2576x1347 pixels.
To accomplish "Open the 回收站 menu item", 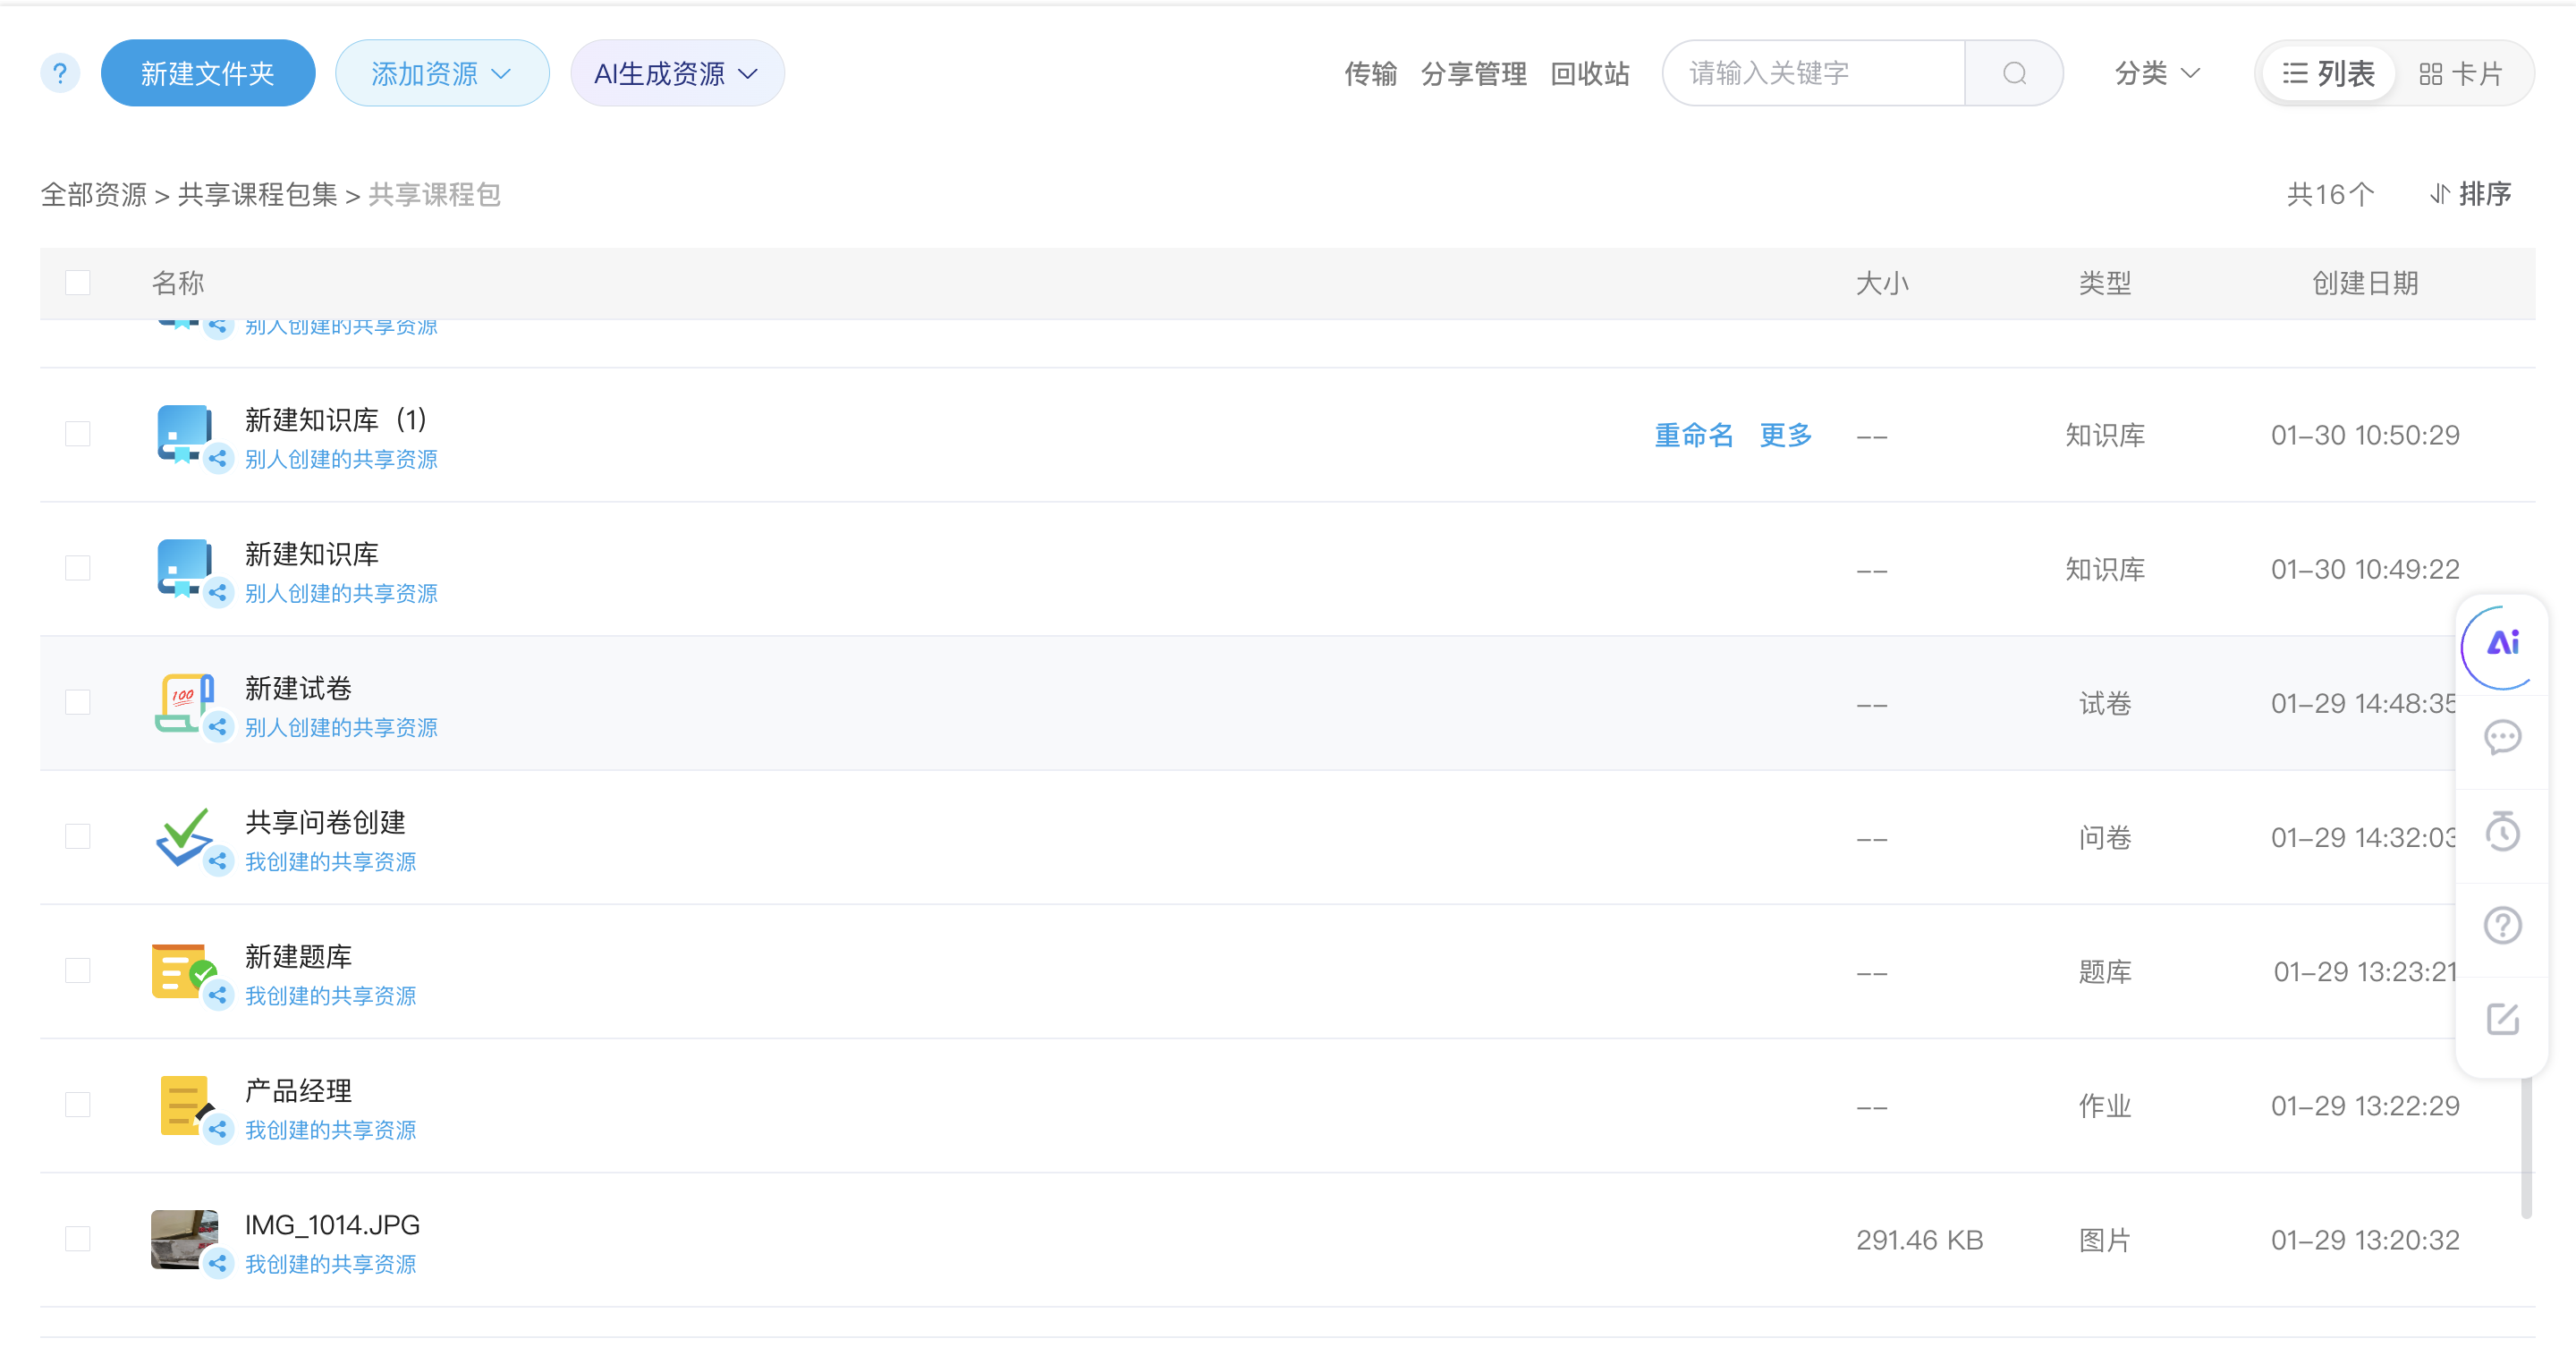I will click(1590, 73).
